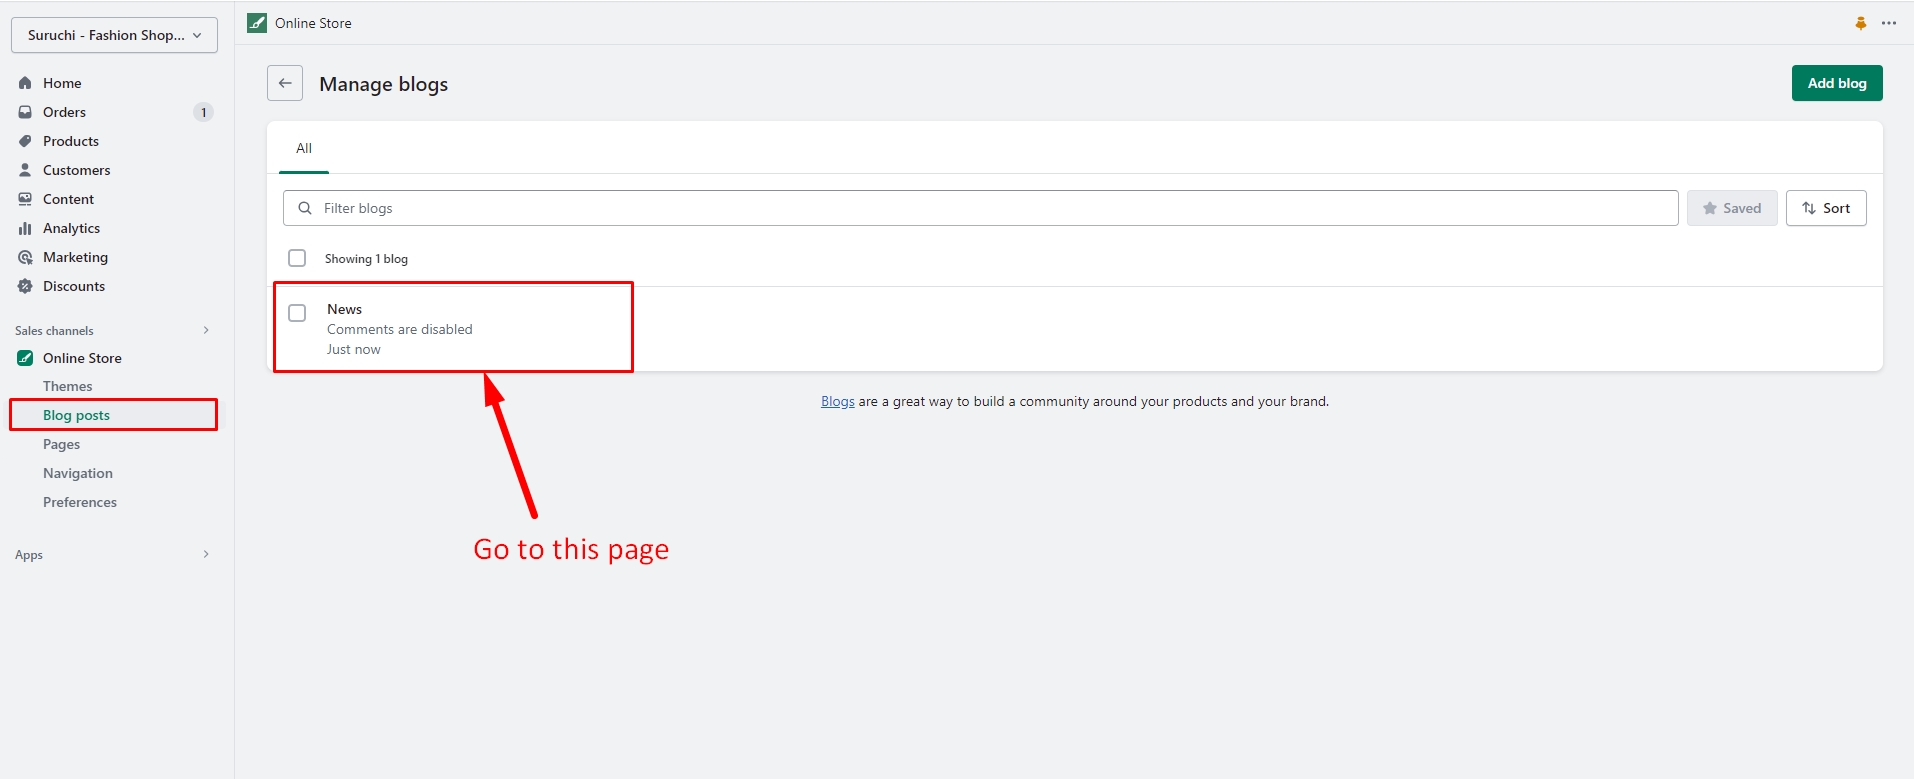Screen dimensions: 1914x779
Task: Click the Sort button
Action: [x=1825, y=208]
